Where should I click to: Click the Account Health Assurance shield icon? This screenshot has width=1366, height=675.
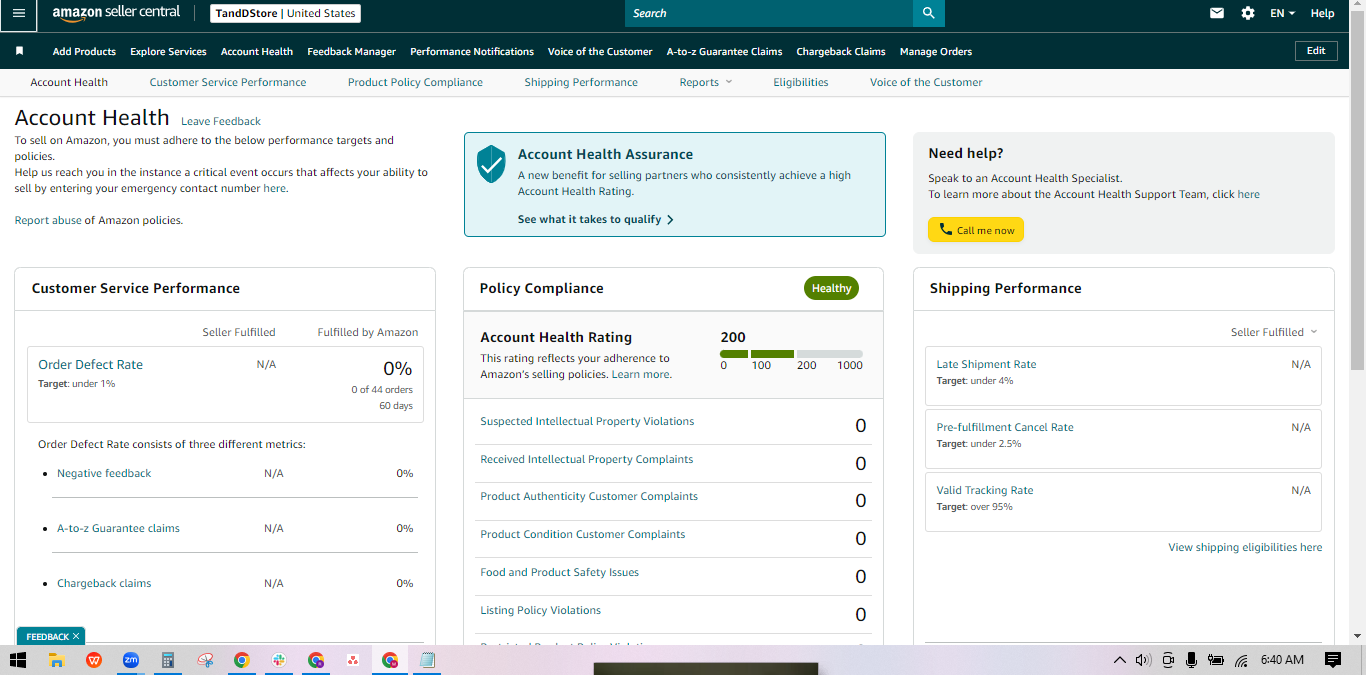491,164
